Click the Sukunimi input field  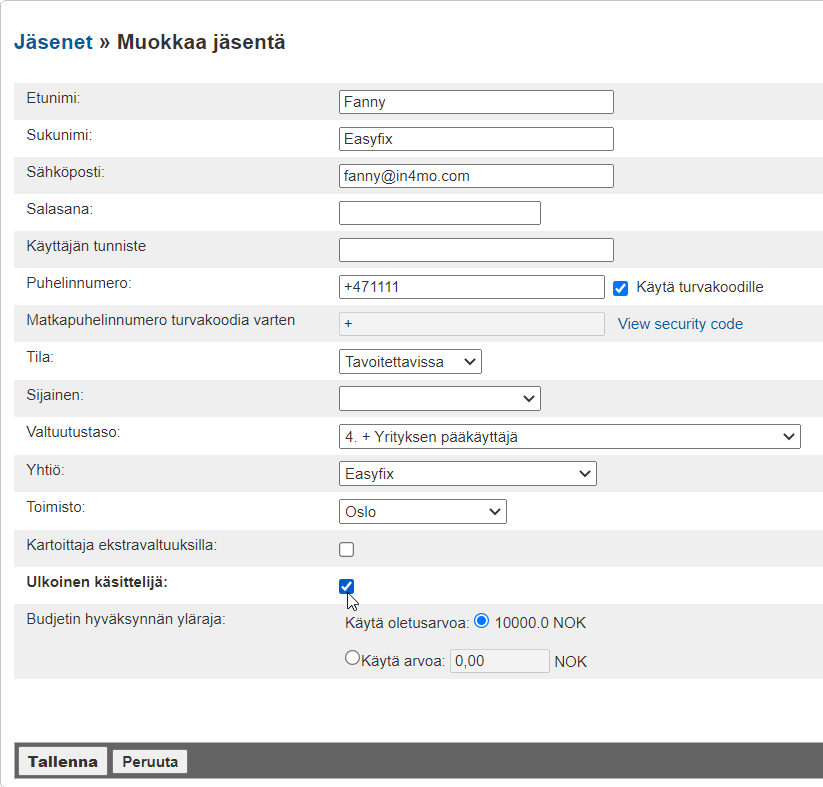476,139
